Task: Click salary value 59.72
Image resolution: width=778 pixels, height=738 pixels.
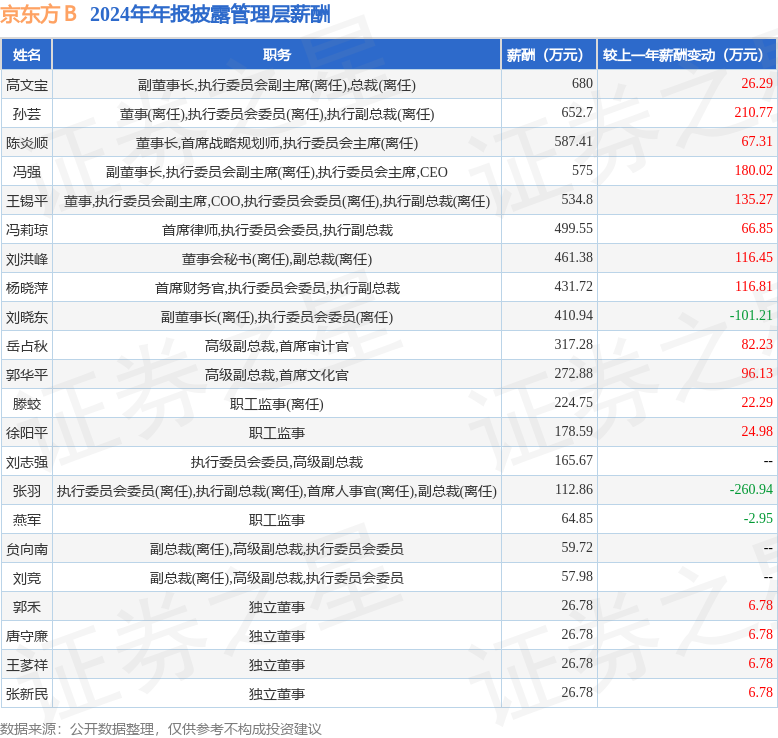Action: click(577, 547)
